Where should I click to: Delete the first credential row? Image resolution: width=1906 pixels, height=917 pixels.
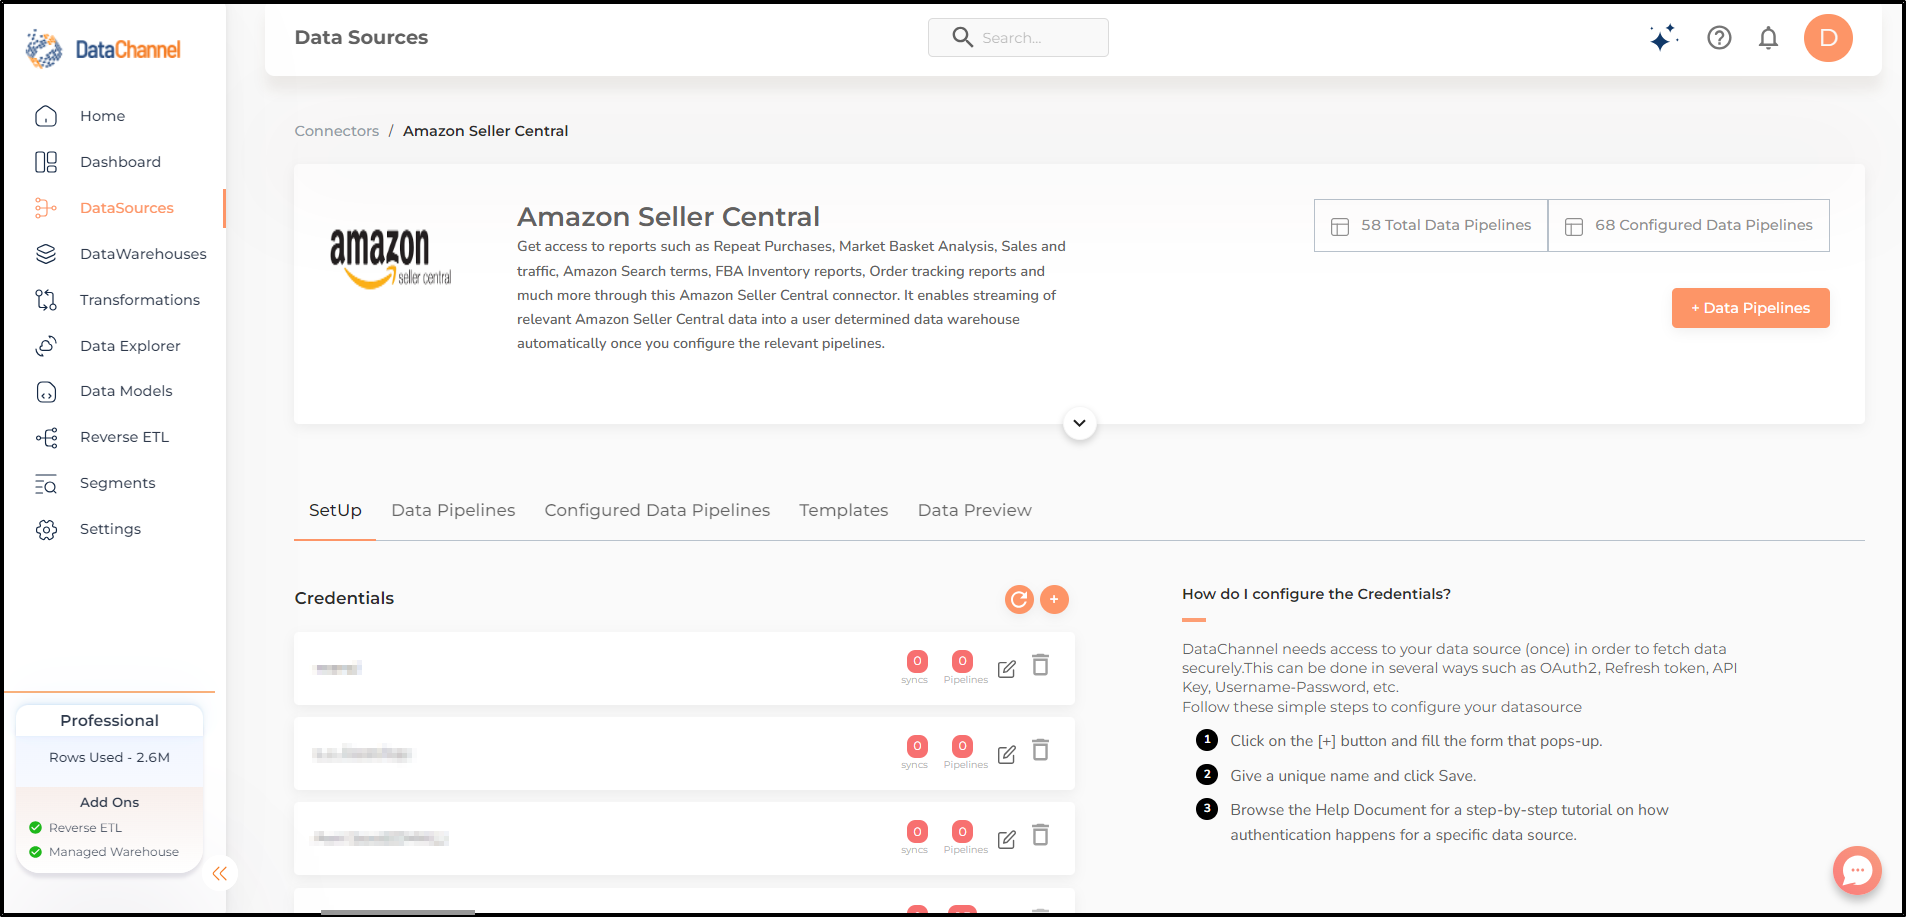1040,665
